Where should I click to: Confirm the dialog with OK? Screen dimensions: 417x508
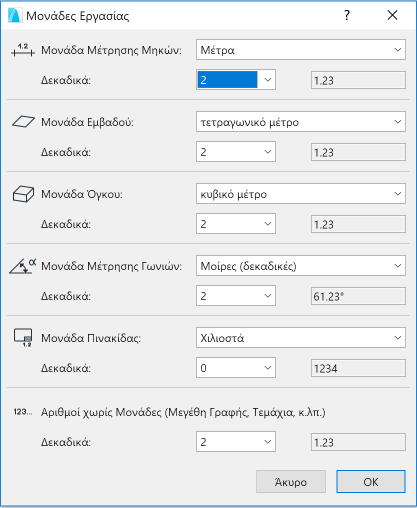point(371,482)
